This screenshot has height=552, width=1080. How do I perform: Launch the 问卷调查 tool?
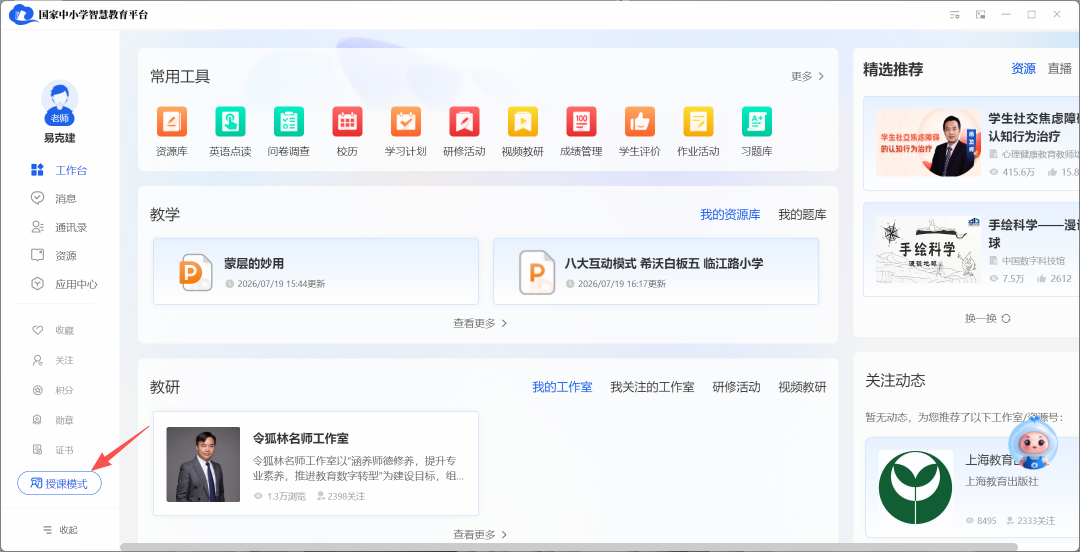(x=289, y=121)
